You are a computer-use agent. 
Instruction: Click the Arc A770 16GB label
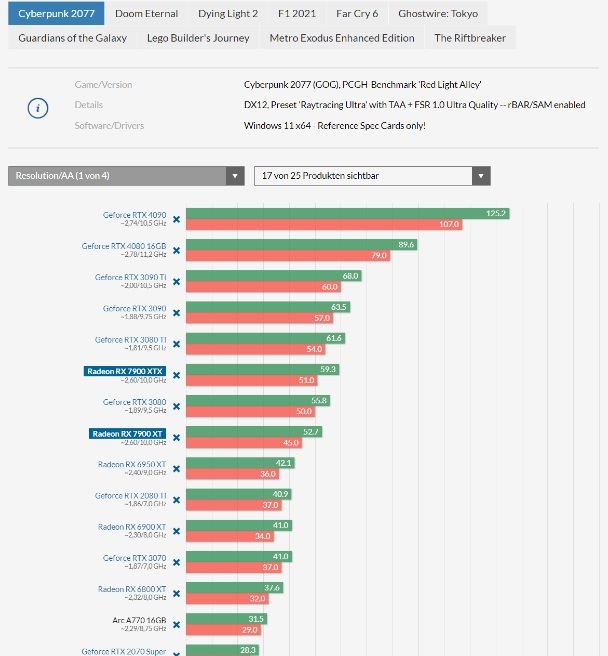139,620
